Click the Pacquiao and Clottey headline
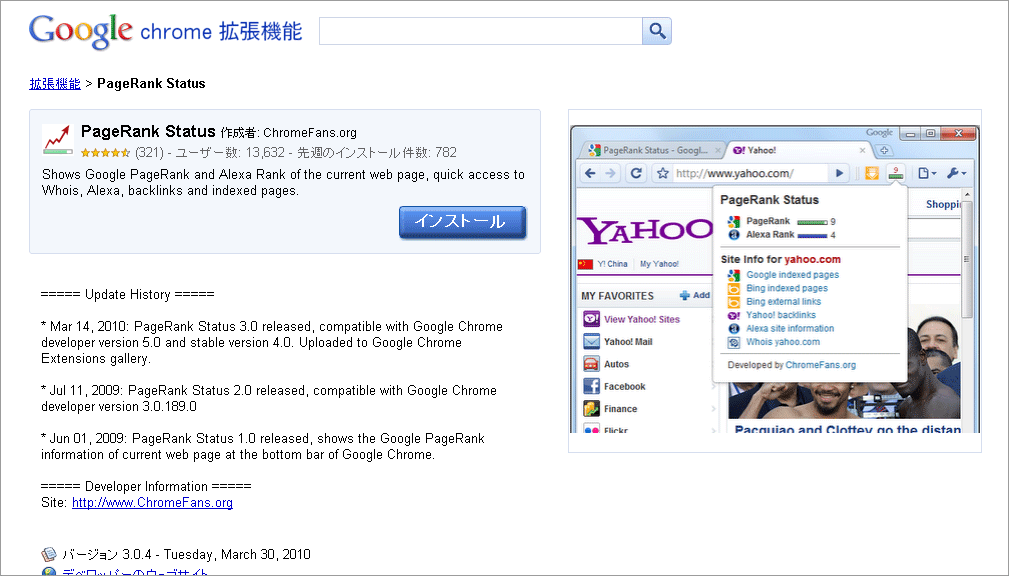The image size is (1009, 576). (x=847, y=429)
